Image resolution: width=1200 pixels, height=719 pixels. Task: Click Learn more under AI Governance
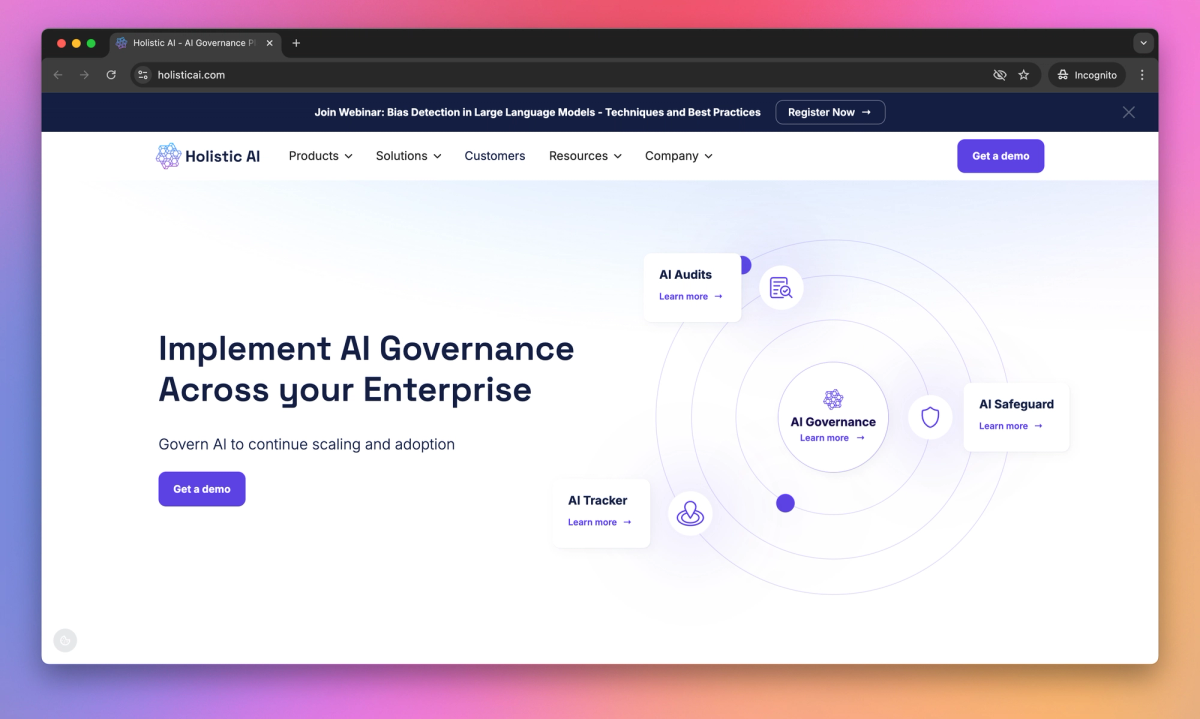coord(832,438)
